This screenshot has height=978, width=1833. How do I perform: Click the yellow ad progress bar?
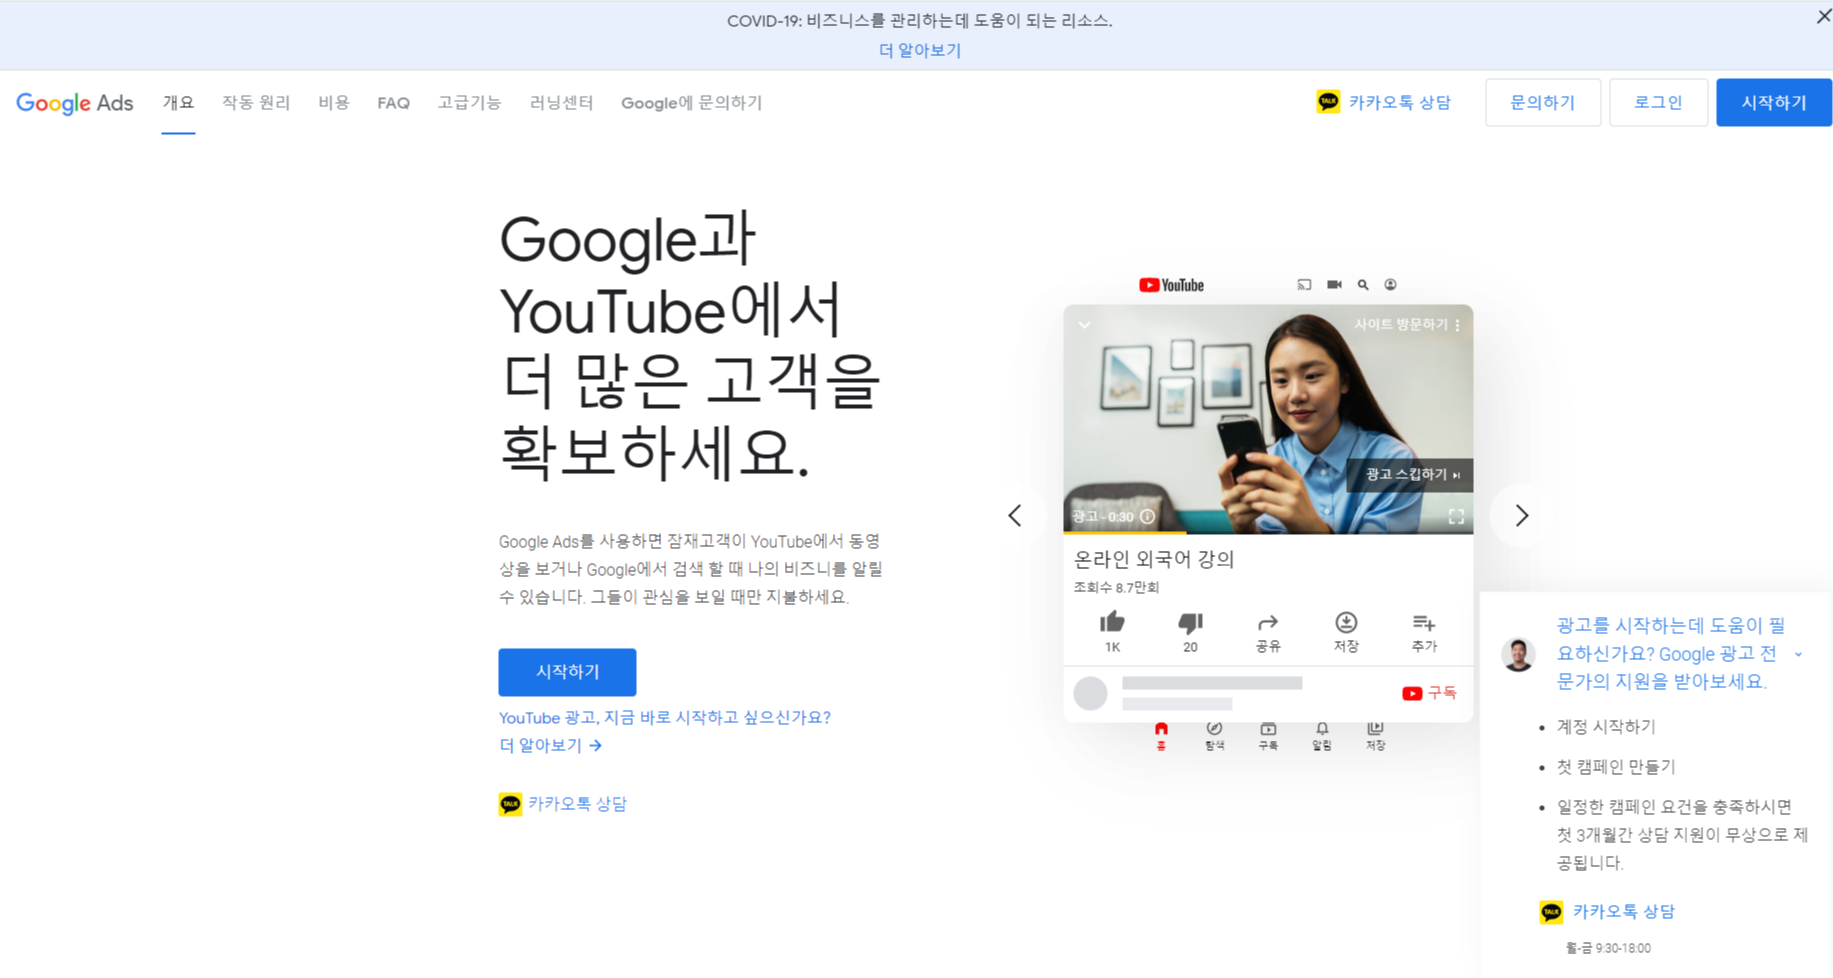[1125, 532]
